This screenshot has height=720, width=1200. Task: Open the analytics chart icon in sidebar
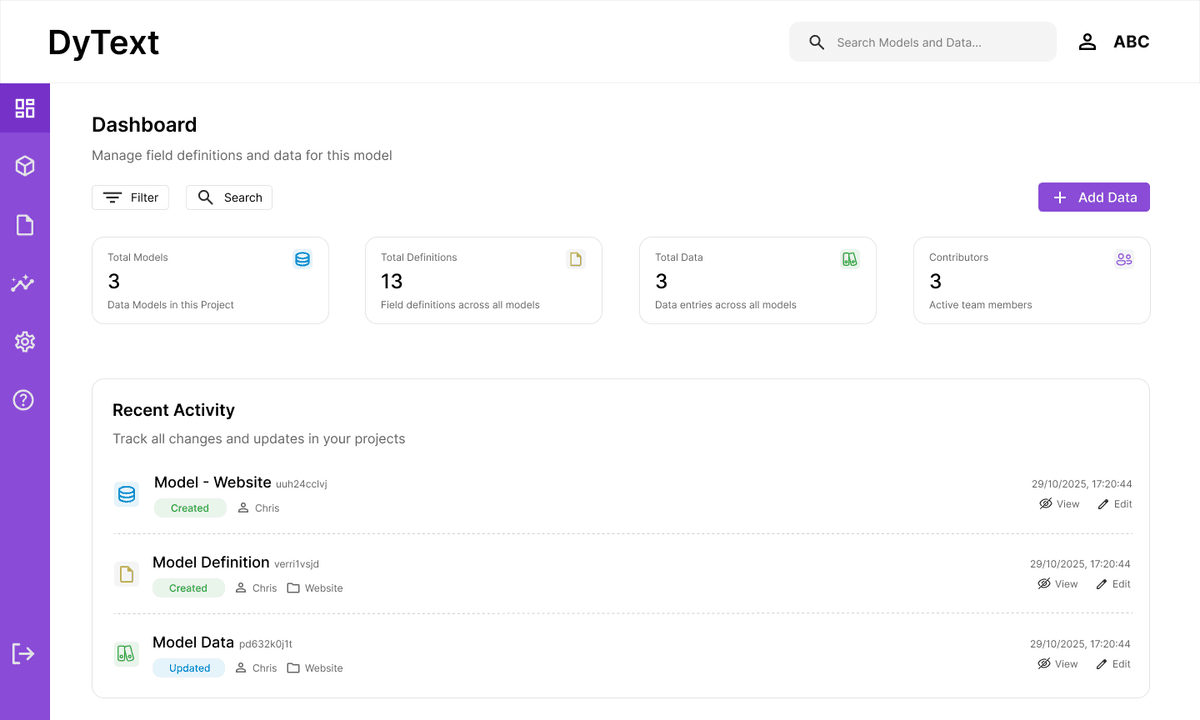[x=23, y=284]
